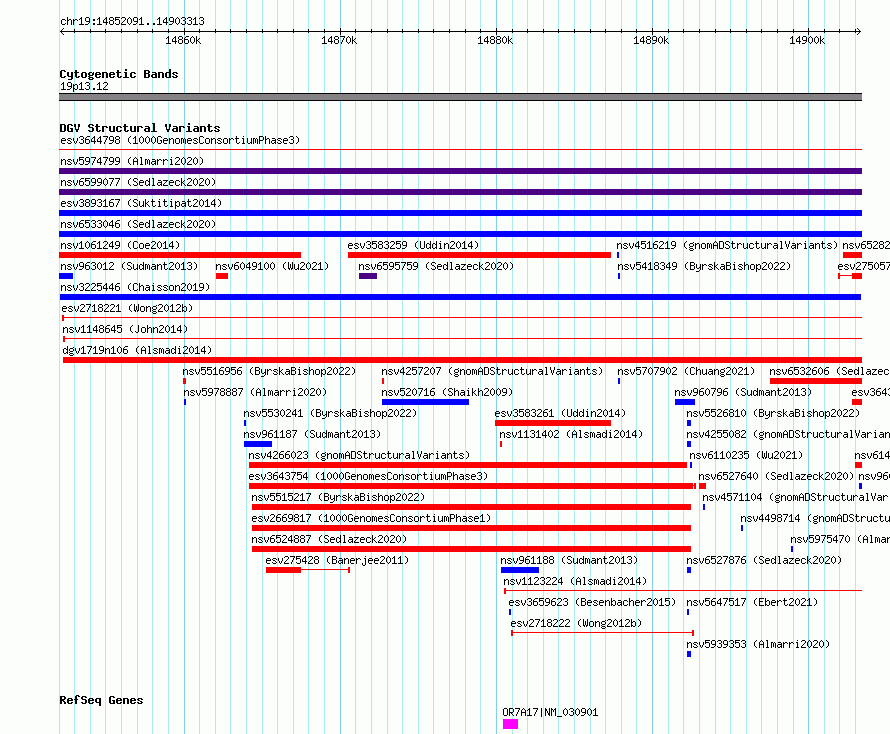Click nsv5978887 (Almarri2020) label
This screenshot has width=890, height=734.
(x=255, y=392)
